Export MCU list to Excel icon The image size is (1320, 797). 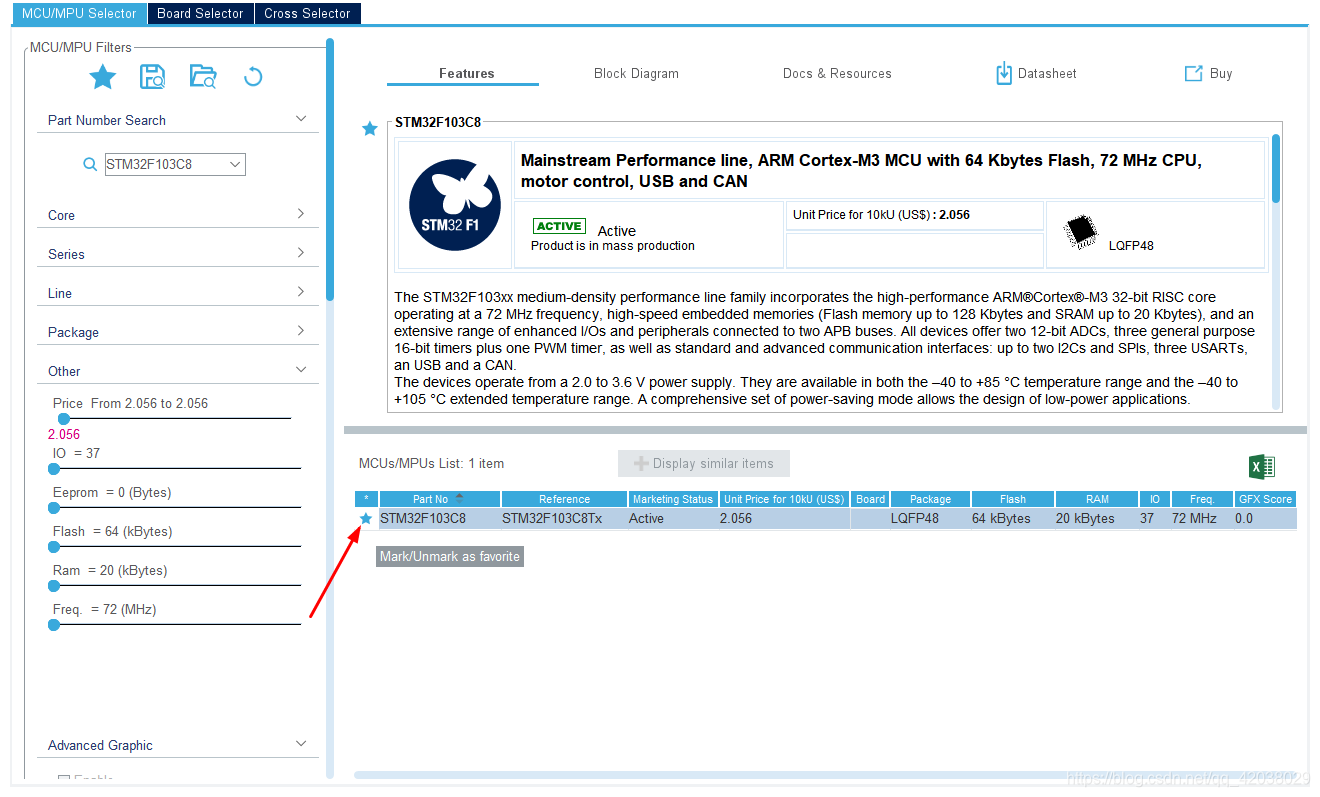[x=1262, y=467]
